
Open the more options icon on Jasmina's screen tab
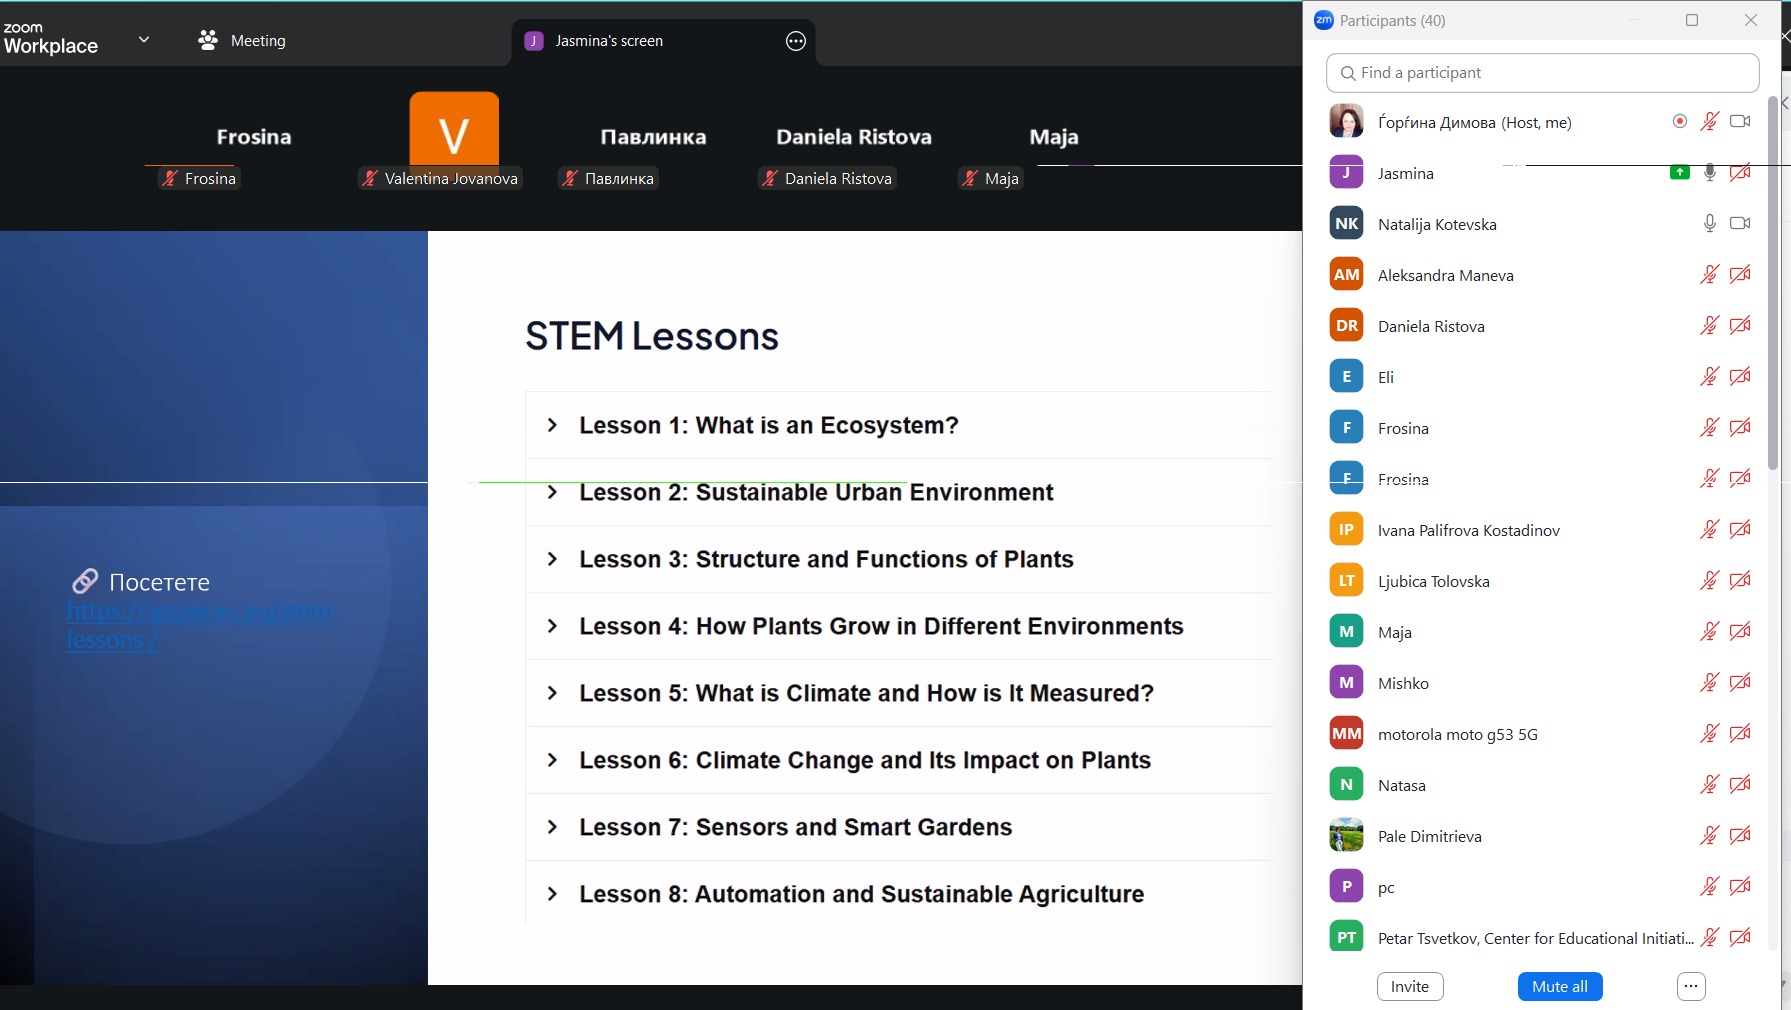click(795, 41)
